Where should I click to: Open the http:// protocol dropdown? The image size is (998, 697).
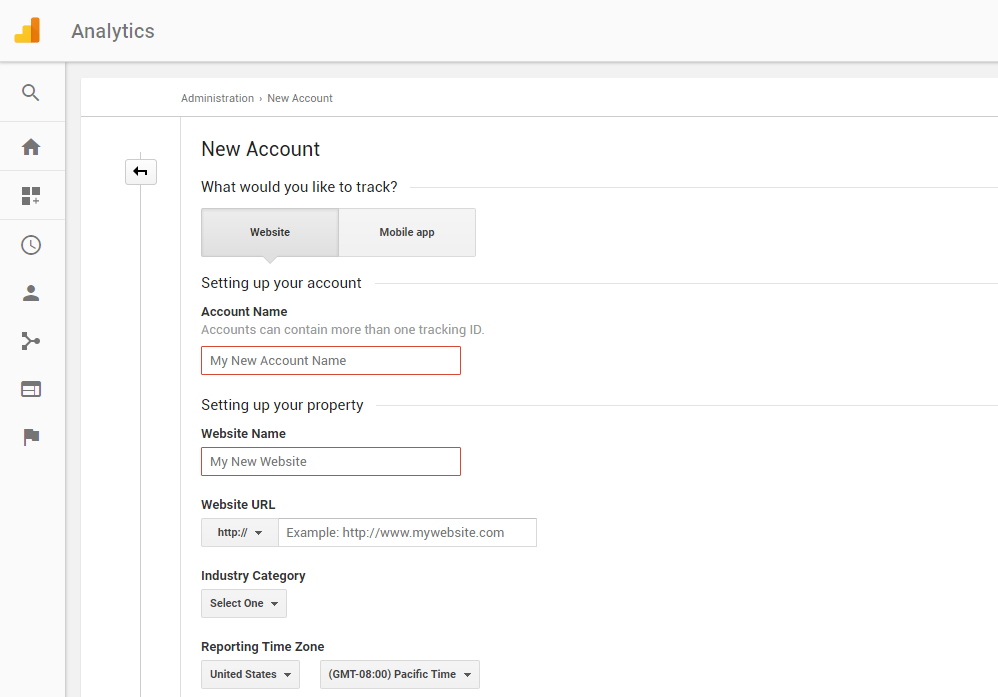tap(240, 533)
